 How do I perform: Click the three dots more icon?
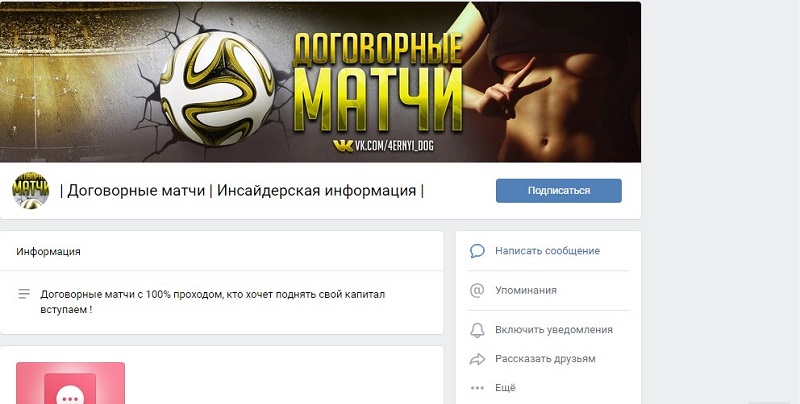click(477, 388)
